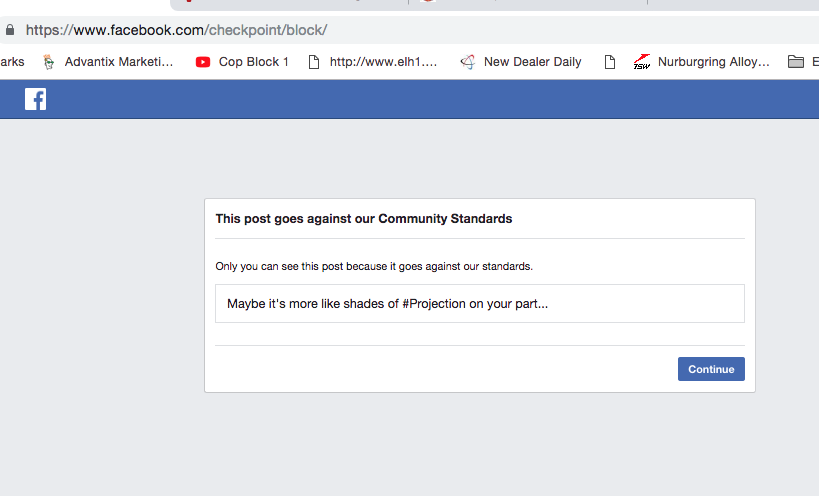Open the Cop Block 1 YouTube bookmark

pos(242,62)
